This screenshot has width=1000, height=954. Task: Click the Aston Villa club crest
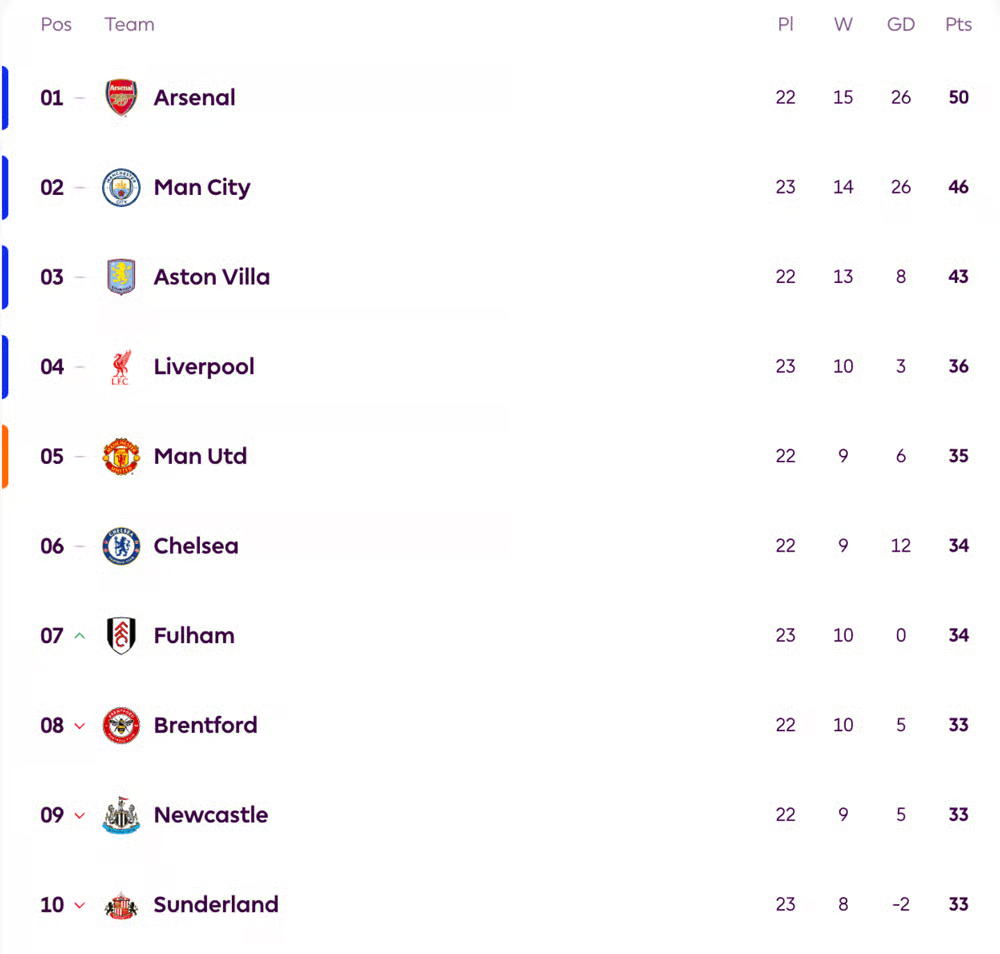[120, 277]
